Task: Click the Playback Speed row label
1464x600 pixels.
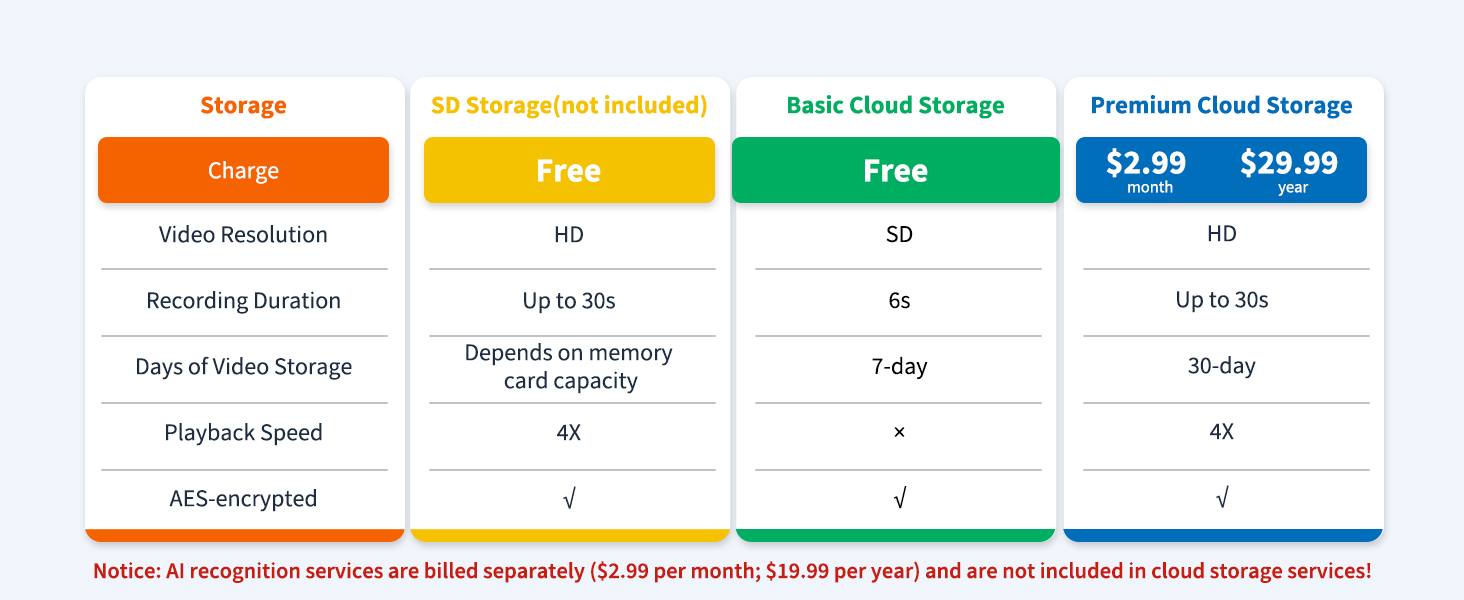Action: pyautogui.click(x=243, y=432)
